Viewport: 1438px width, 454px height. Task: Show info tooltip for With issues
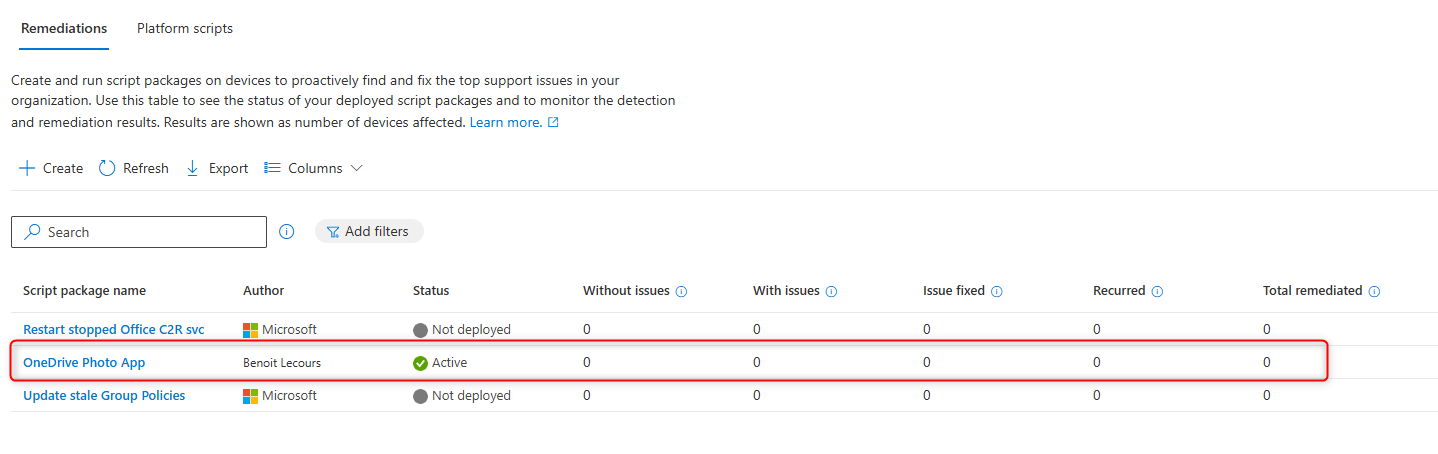832,291
